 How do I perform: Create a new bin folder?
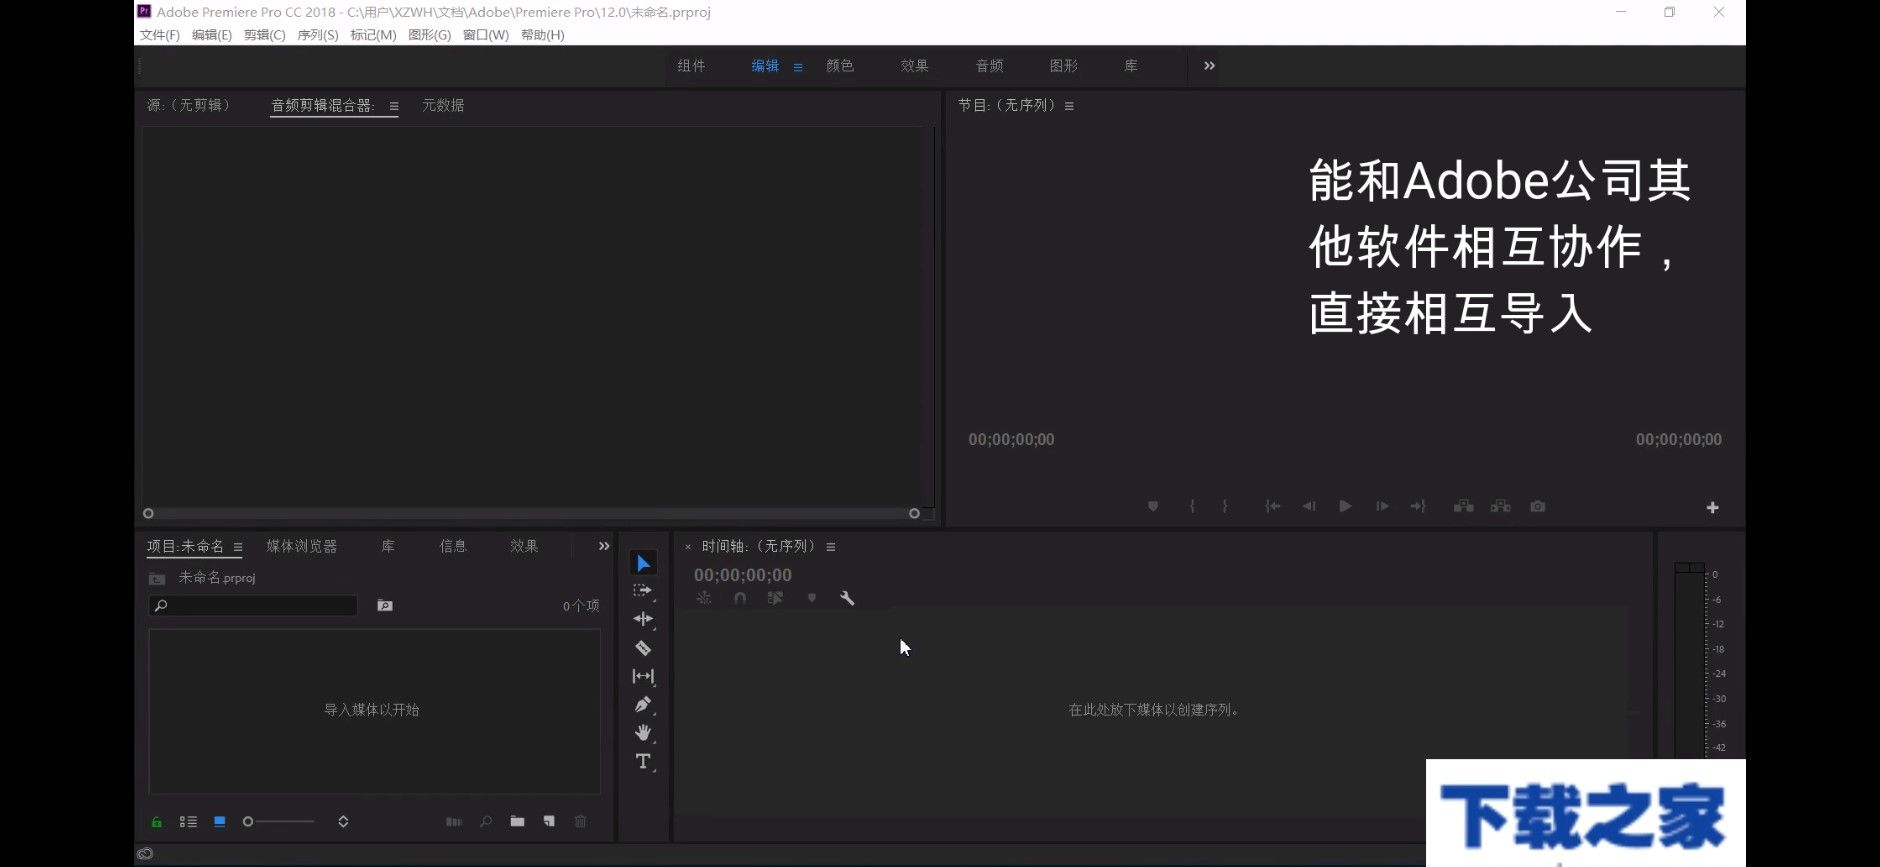click(x=517, y=822)
